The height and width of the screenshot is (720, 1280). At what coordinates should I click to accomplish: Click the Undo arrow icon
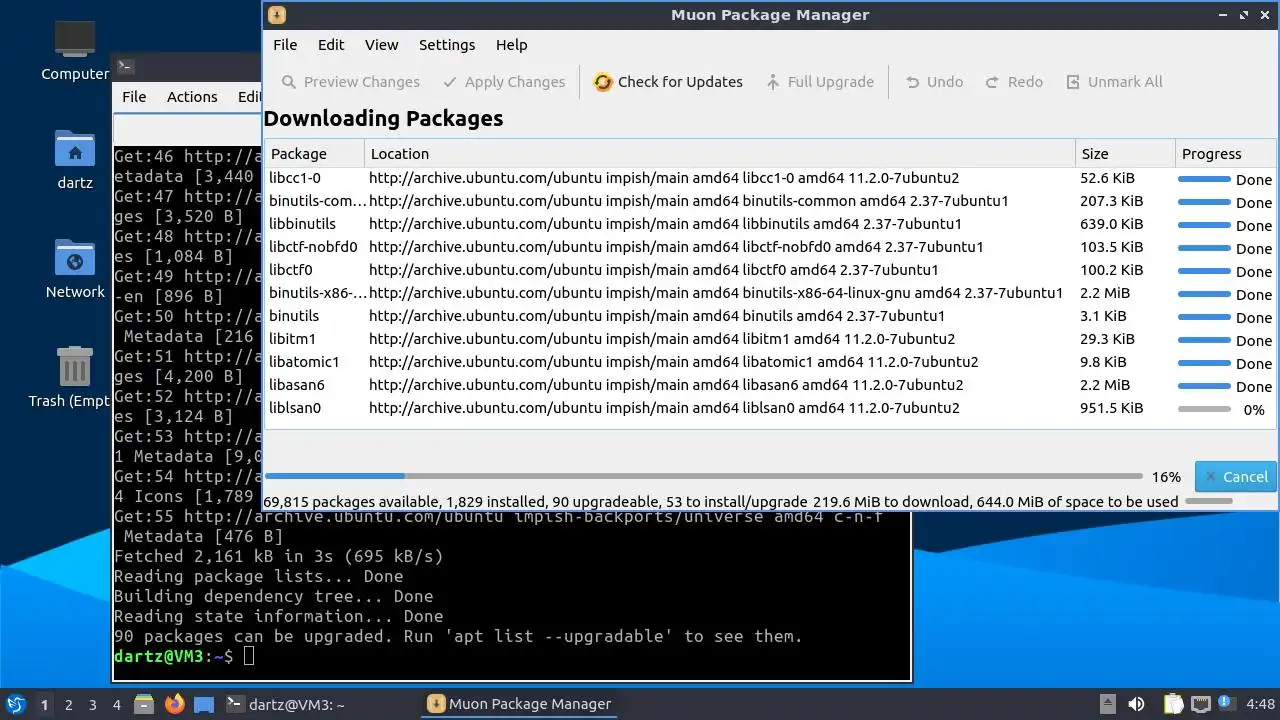pyautogui.click(x=912, y=82)
